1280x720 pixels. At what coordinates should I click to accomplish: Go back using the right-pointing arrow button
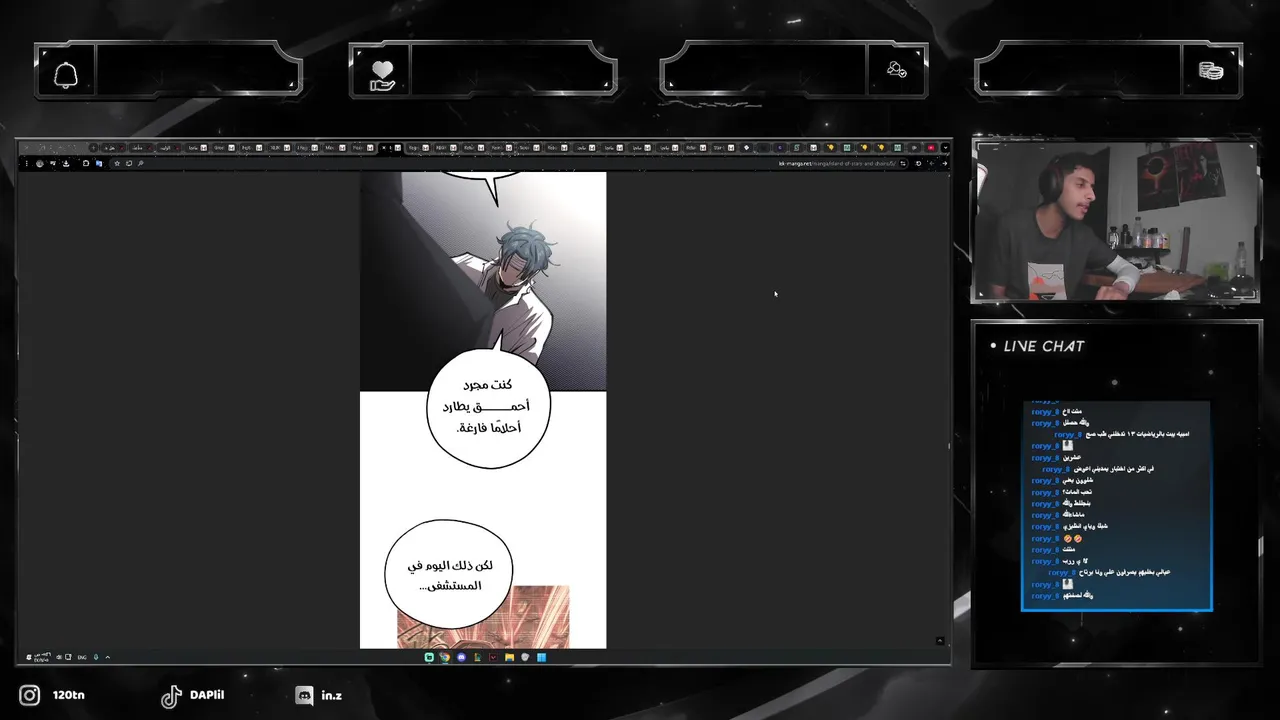click(944, 163)
